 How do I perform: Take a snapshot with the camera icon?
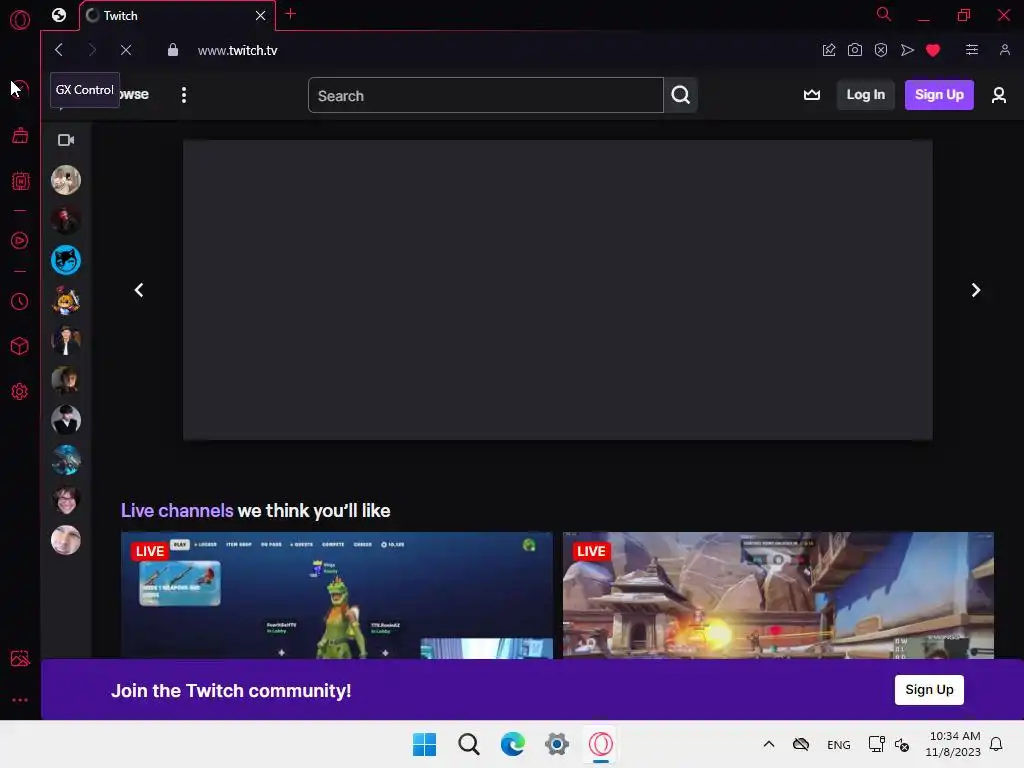pos(854,50)
